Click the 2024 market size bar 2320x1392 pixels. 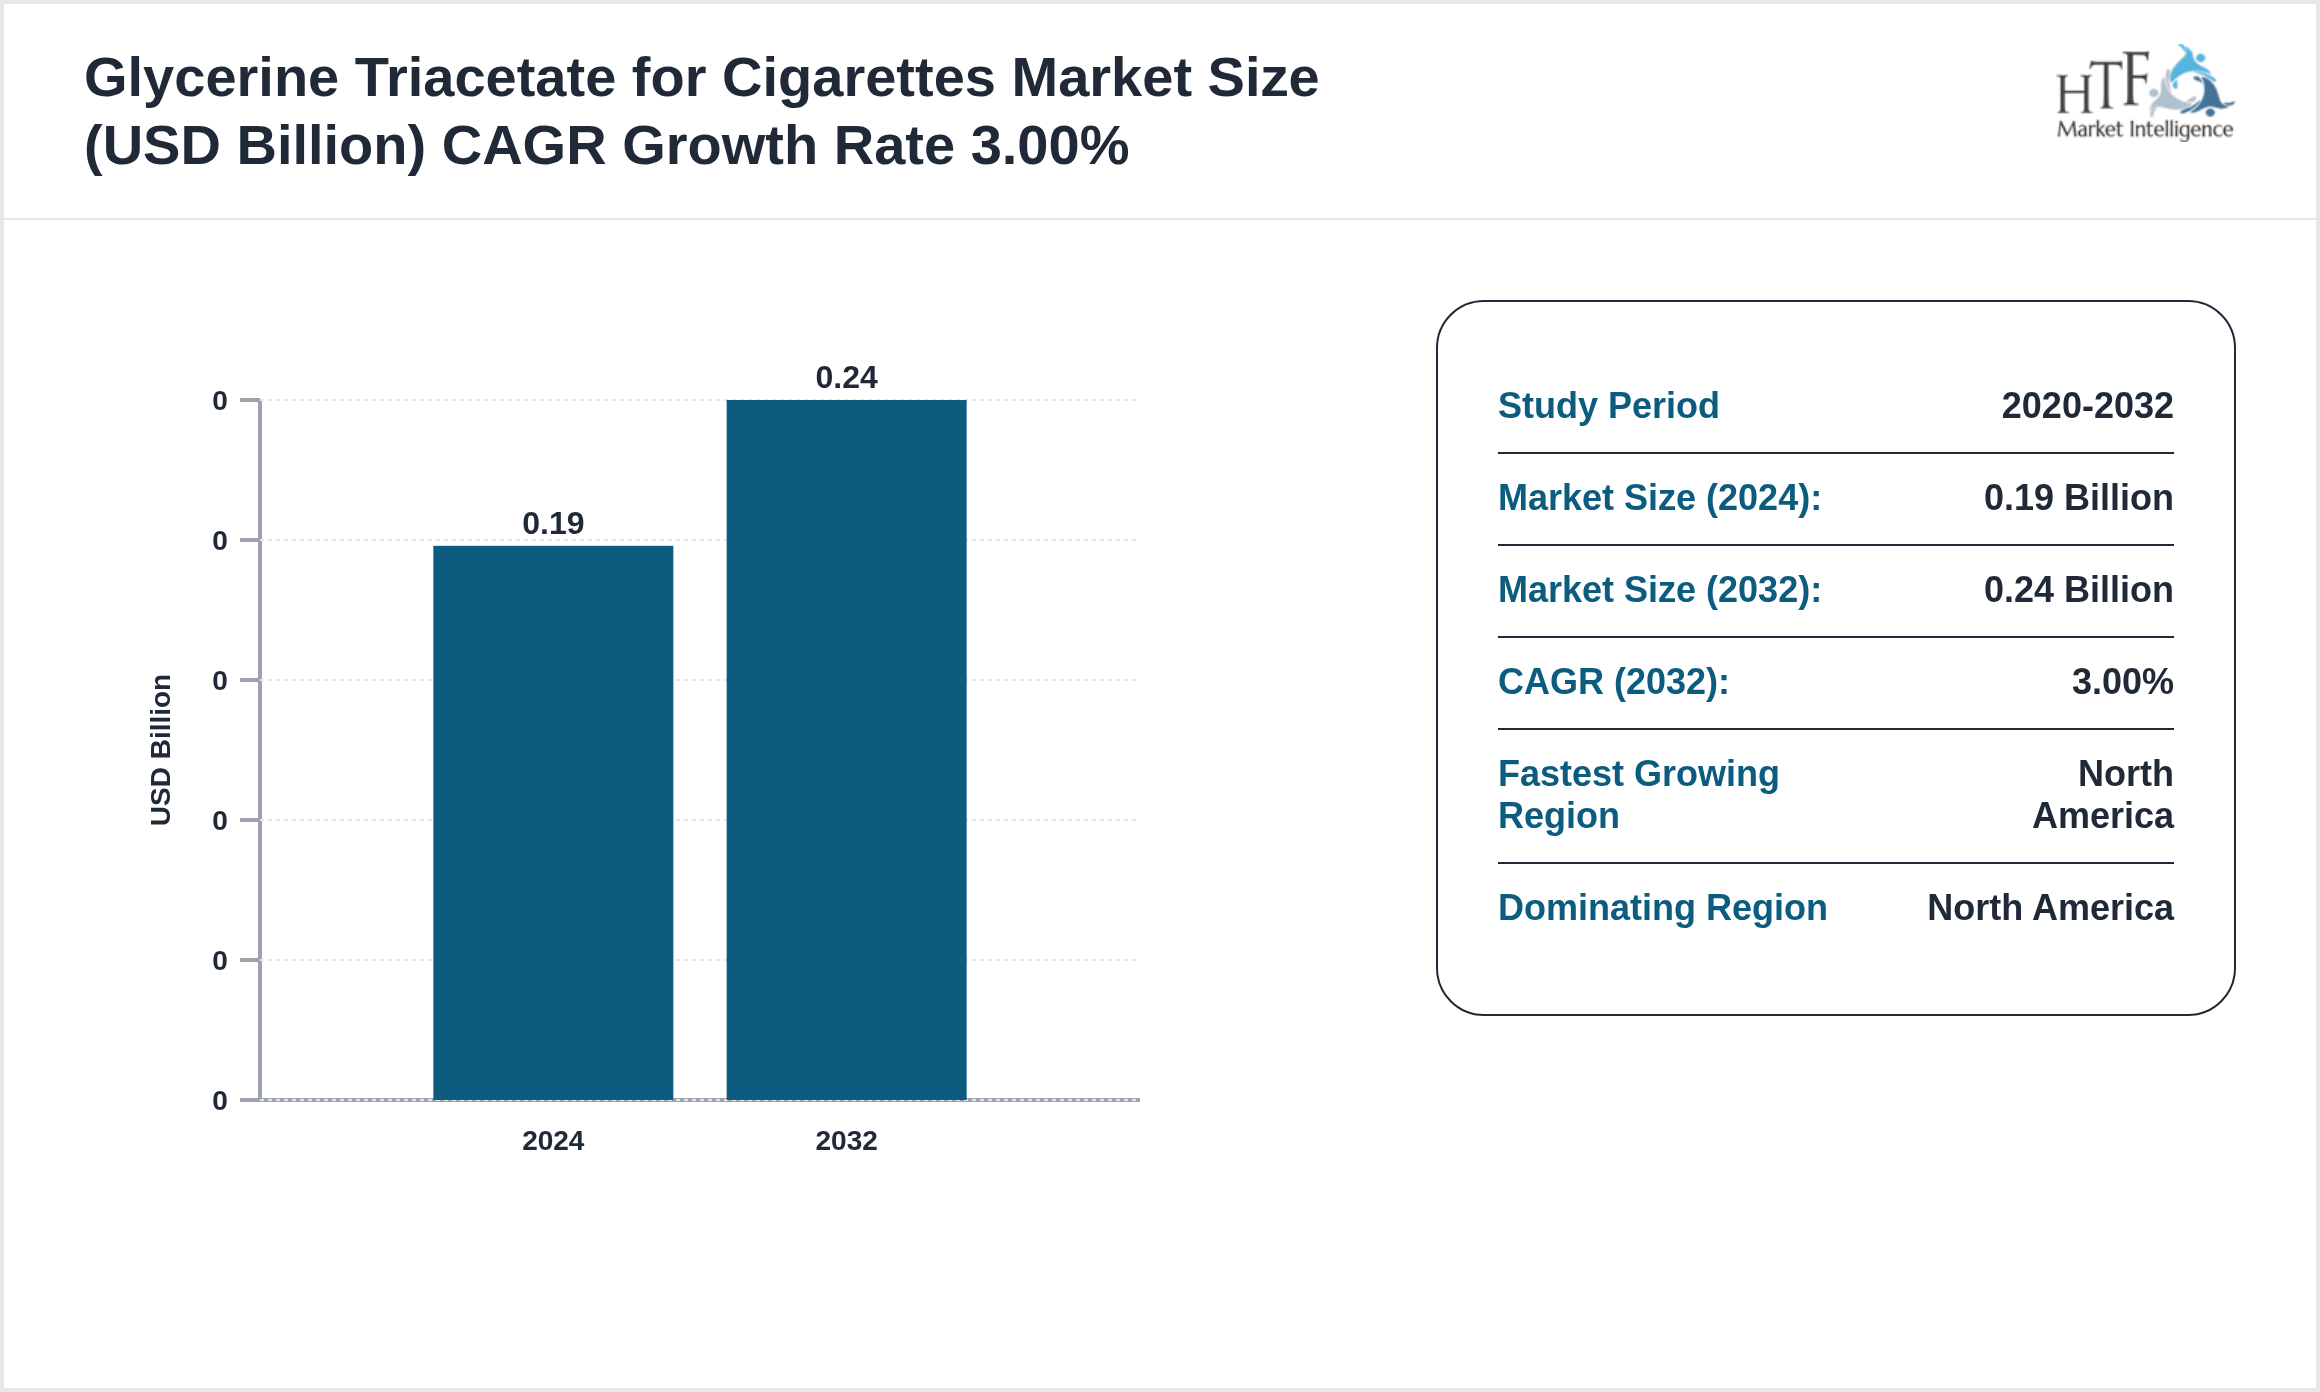[x=552, y=822]
